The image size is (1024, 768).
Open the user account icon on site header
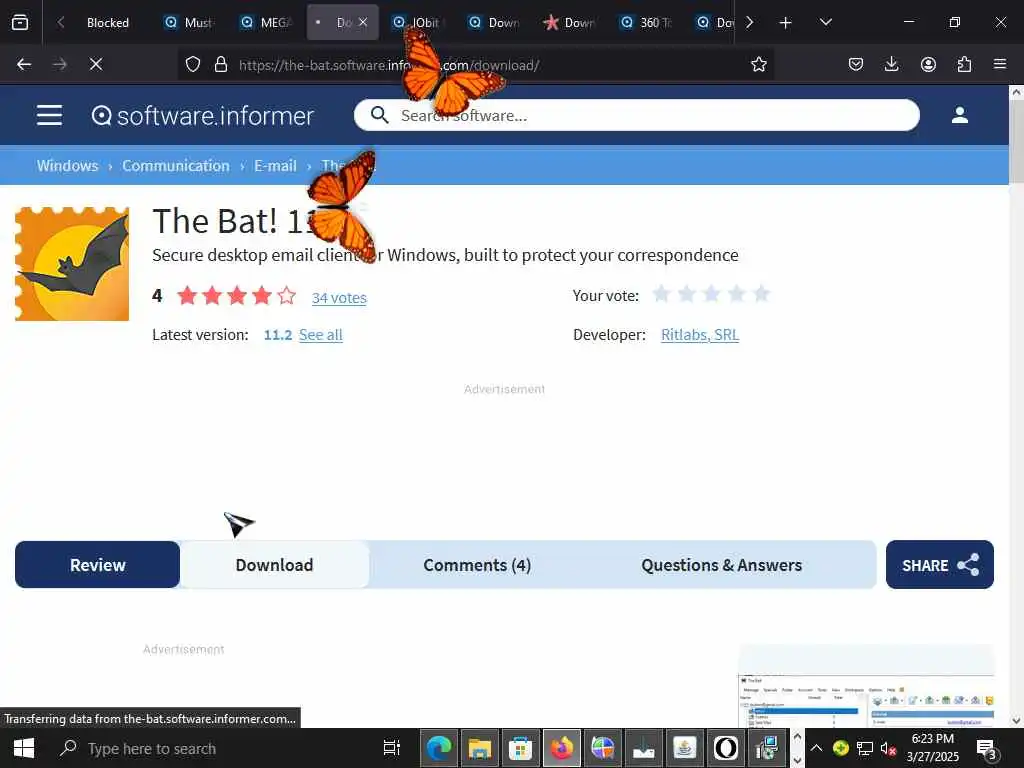959,116
